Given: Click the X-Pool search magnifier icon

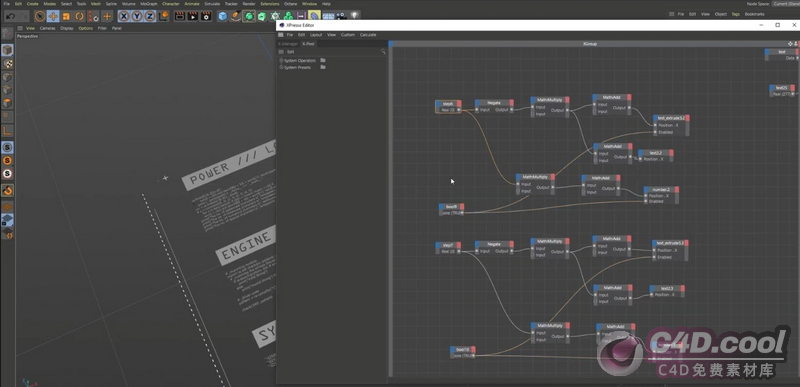Looking at the screenshot, I should click(x=383, y=52).
